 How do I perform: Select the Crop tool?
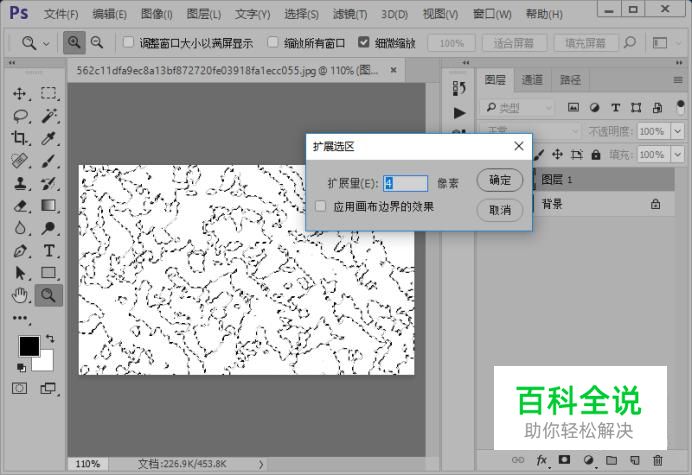19,138
